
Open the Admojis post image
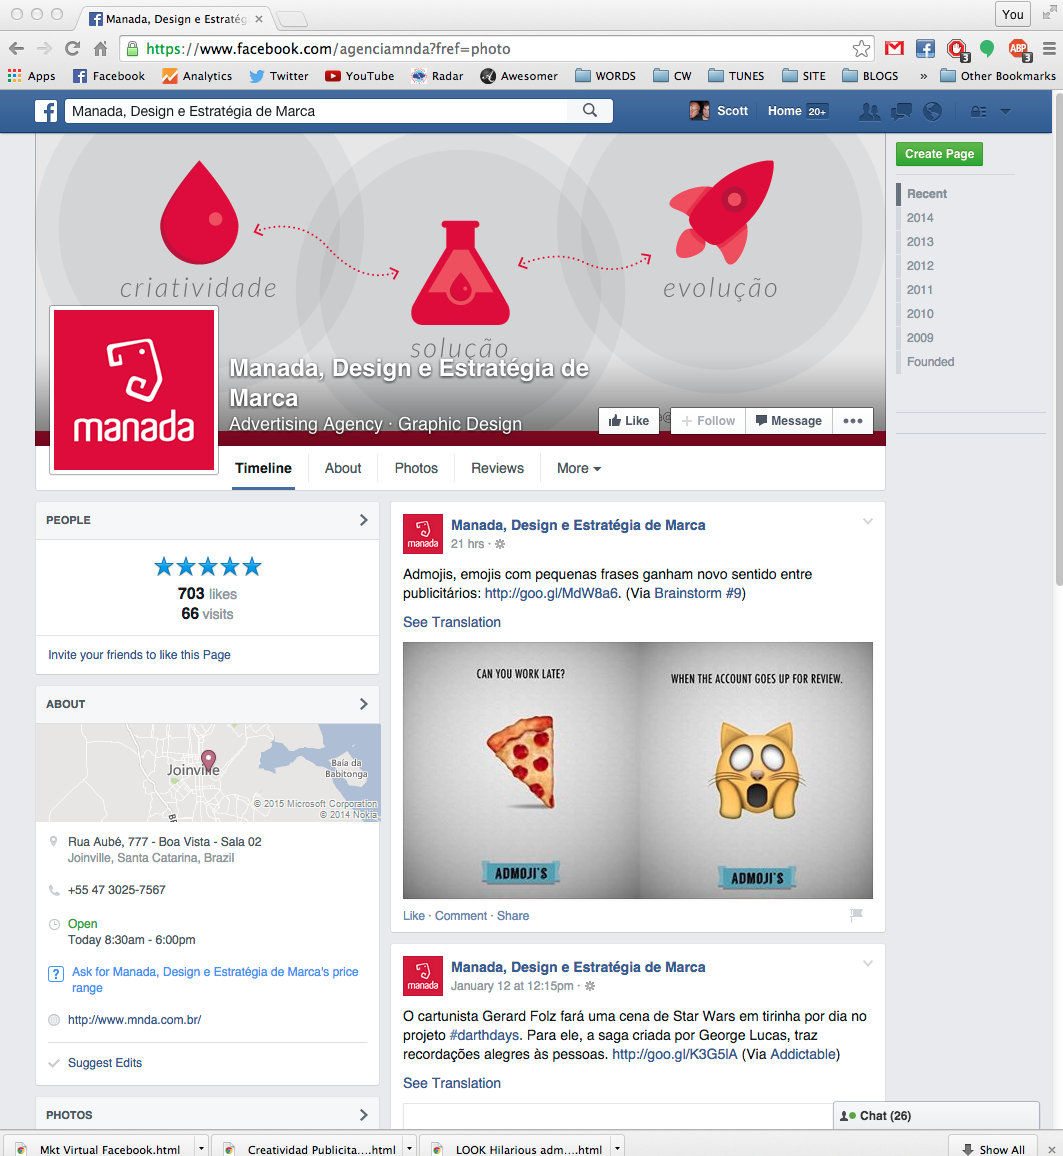(x=638, y=770)
